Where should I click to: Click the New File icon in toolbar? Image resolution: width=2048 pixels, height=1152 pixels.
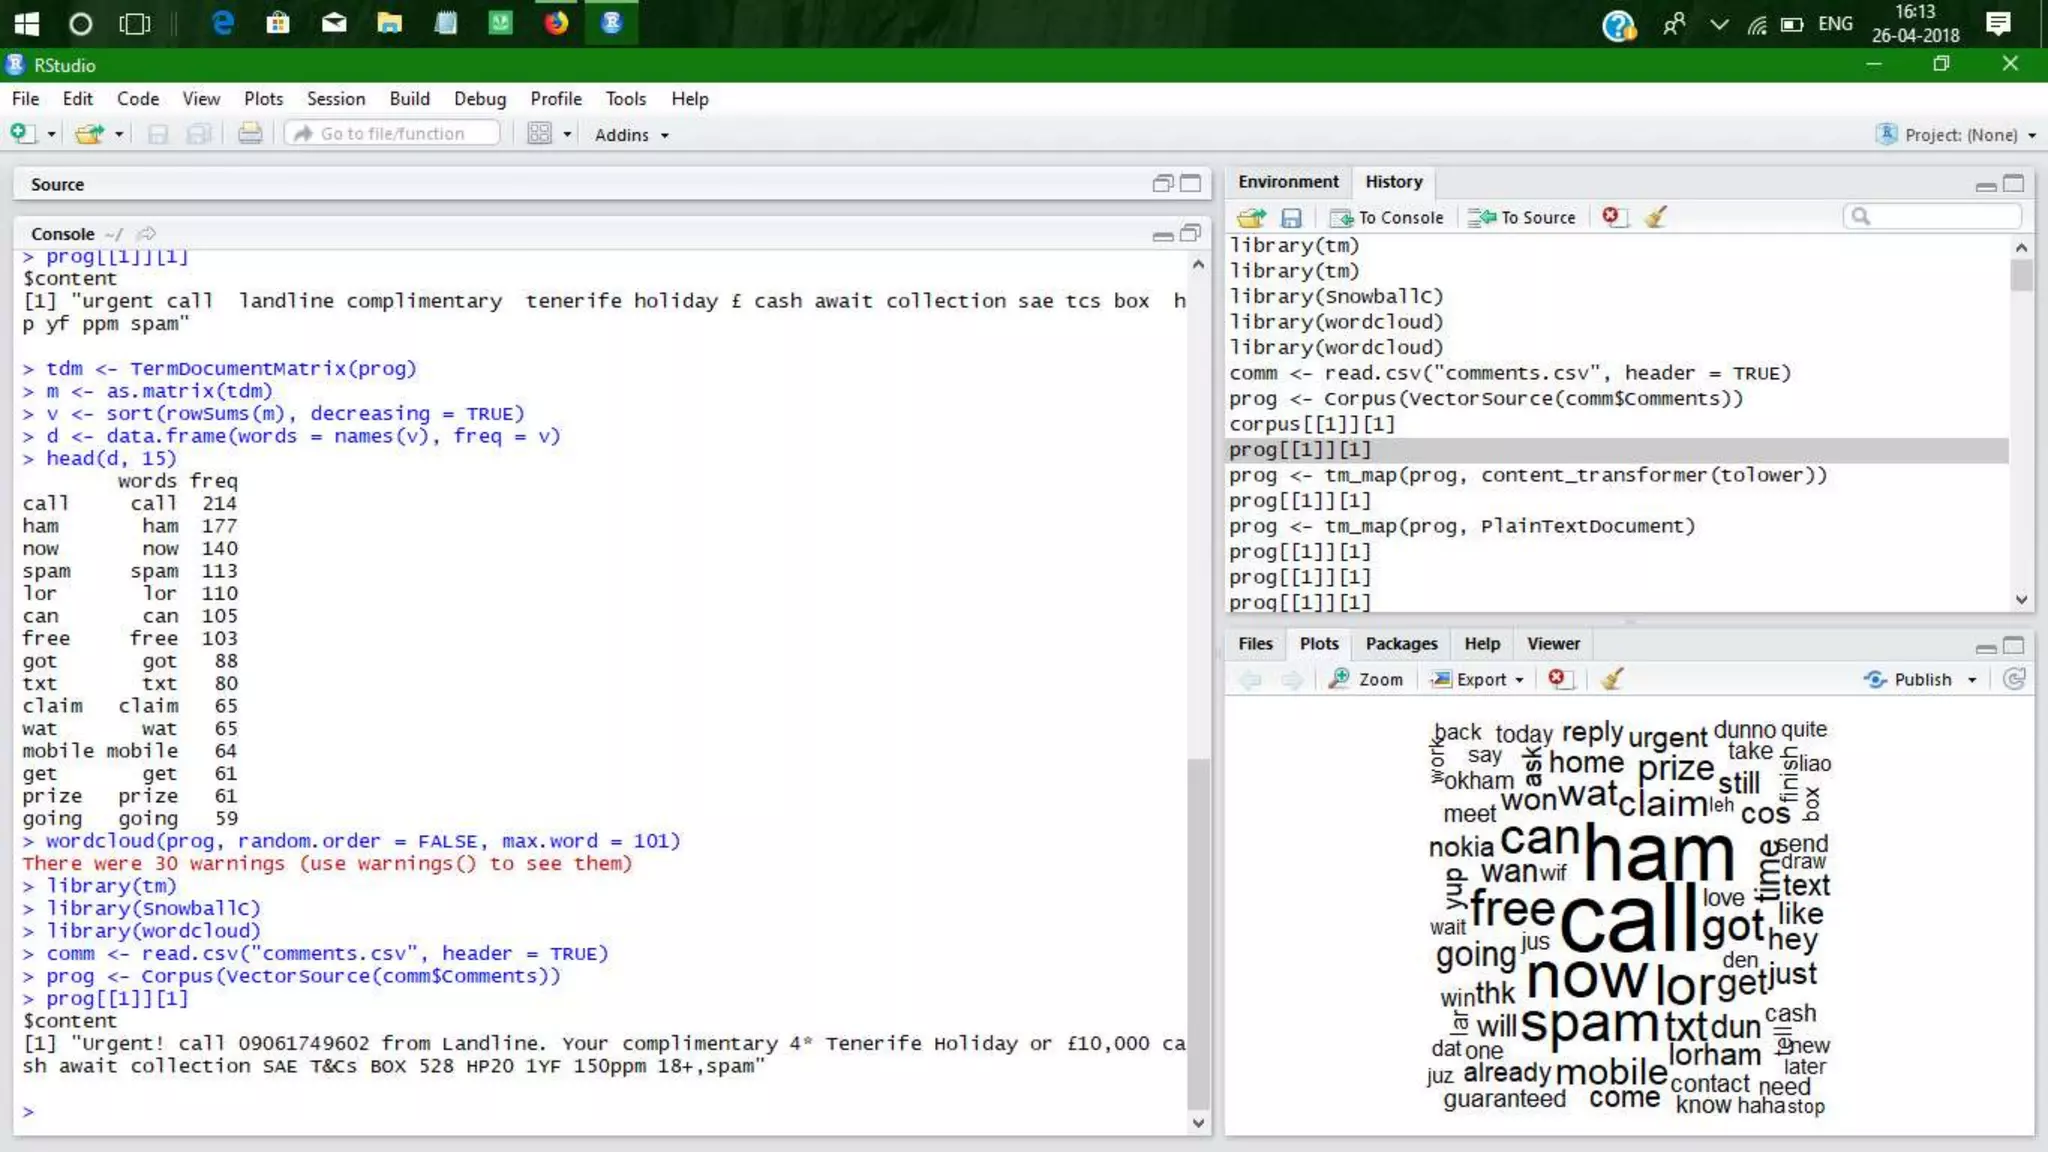click(x=21, y=134)
